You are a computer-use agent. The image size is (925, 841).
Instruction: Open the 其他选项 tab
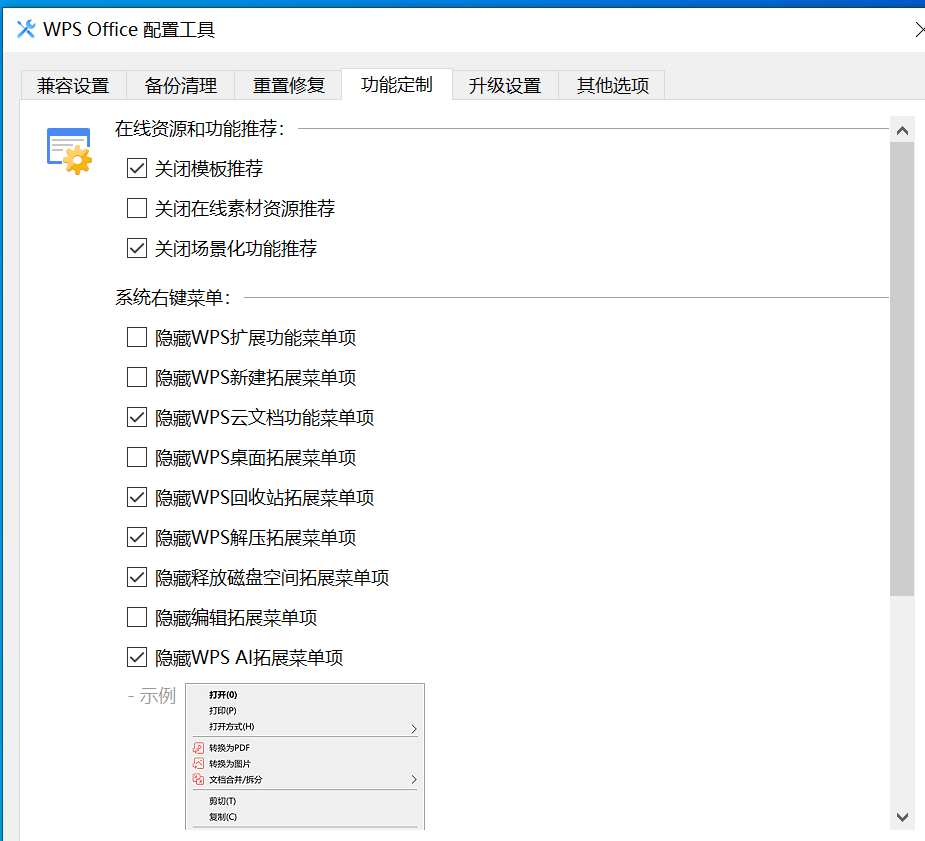[612, 86]
